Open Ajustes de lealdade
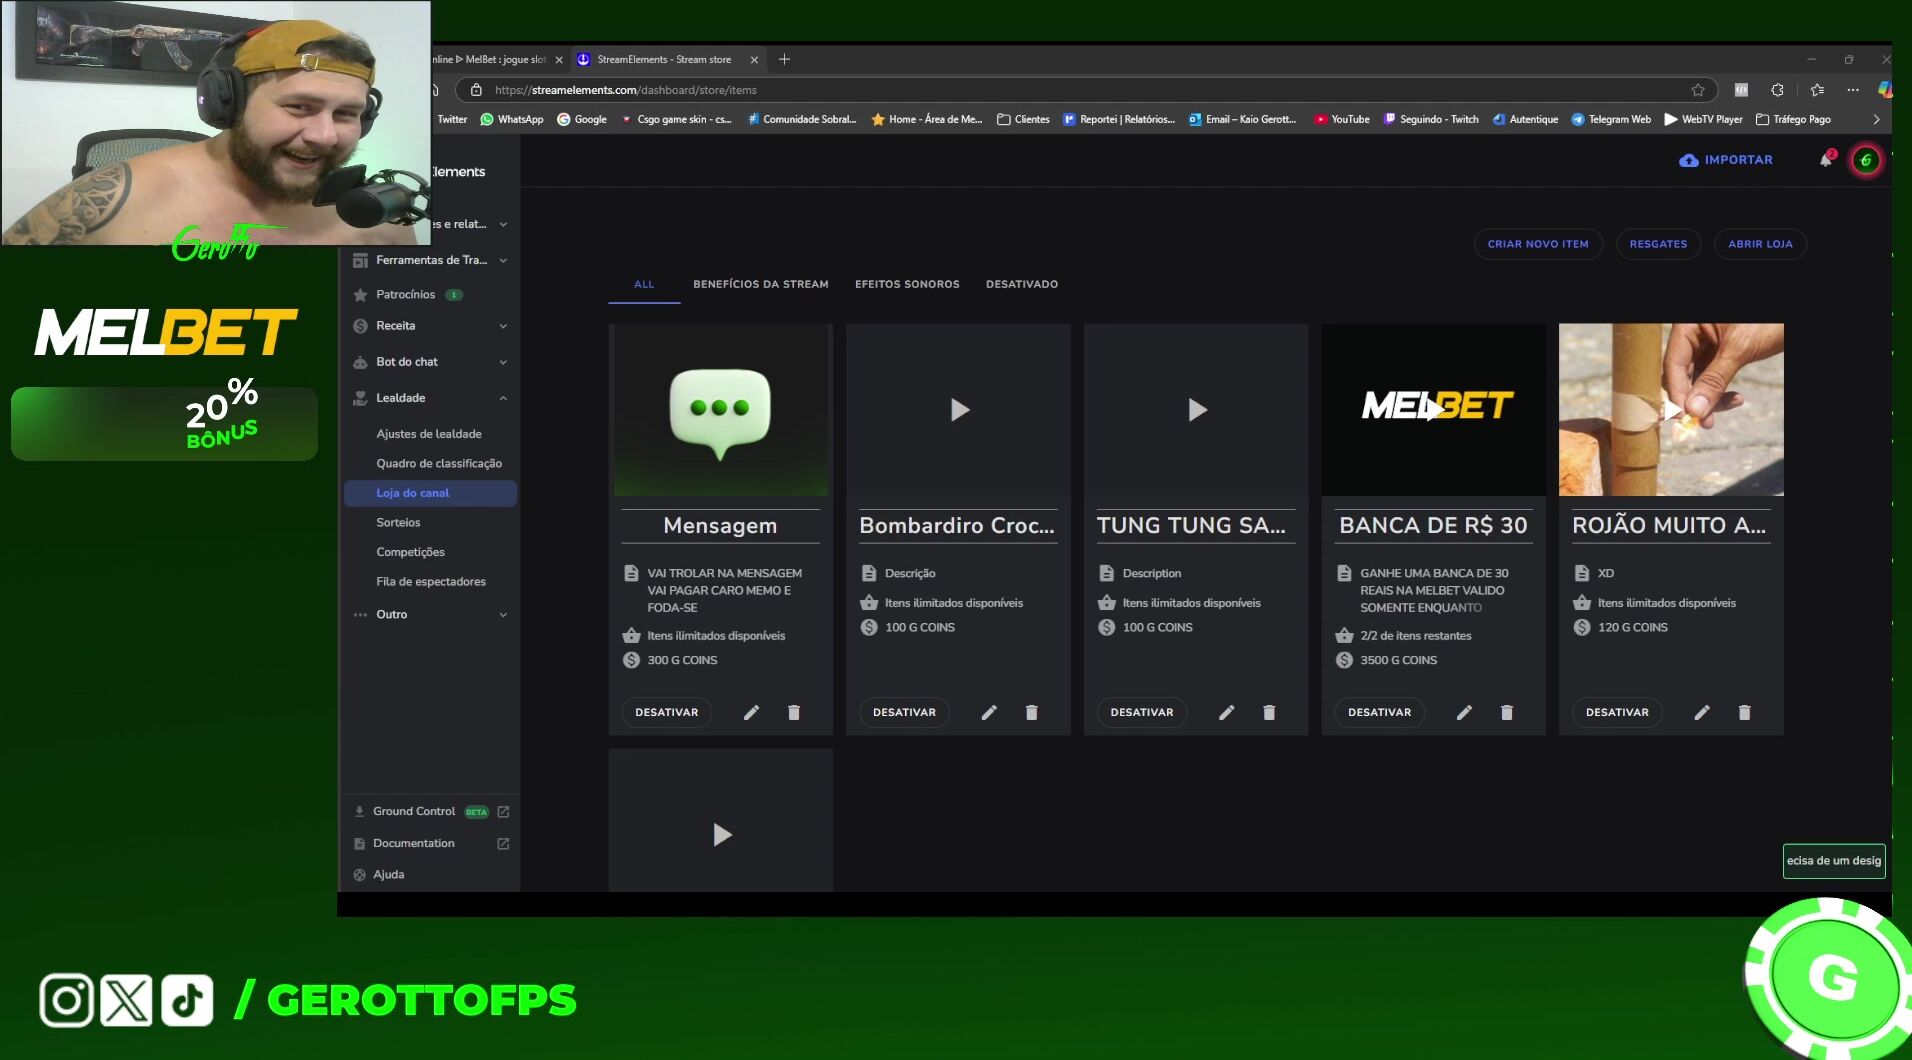Viewport: 1912px width, 1060px height. click(429, 434)
